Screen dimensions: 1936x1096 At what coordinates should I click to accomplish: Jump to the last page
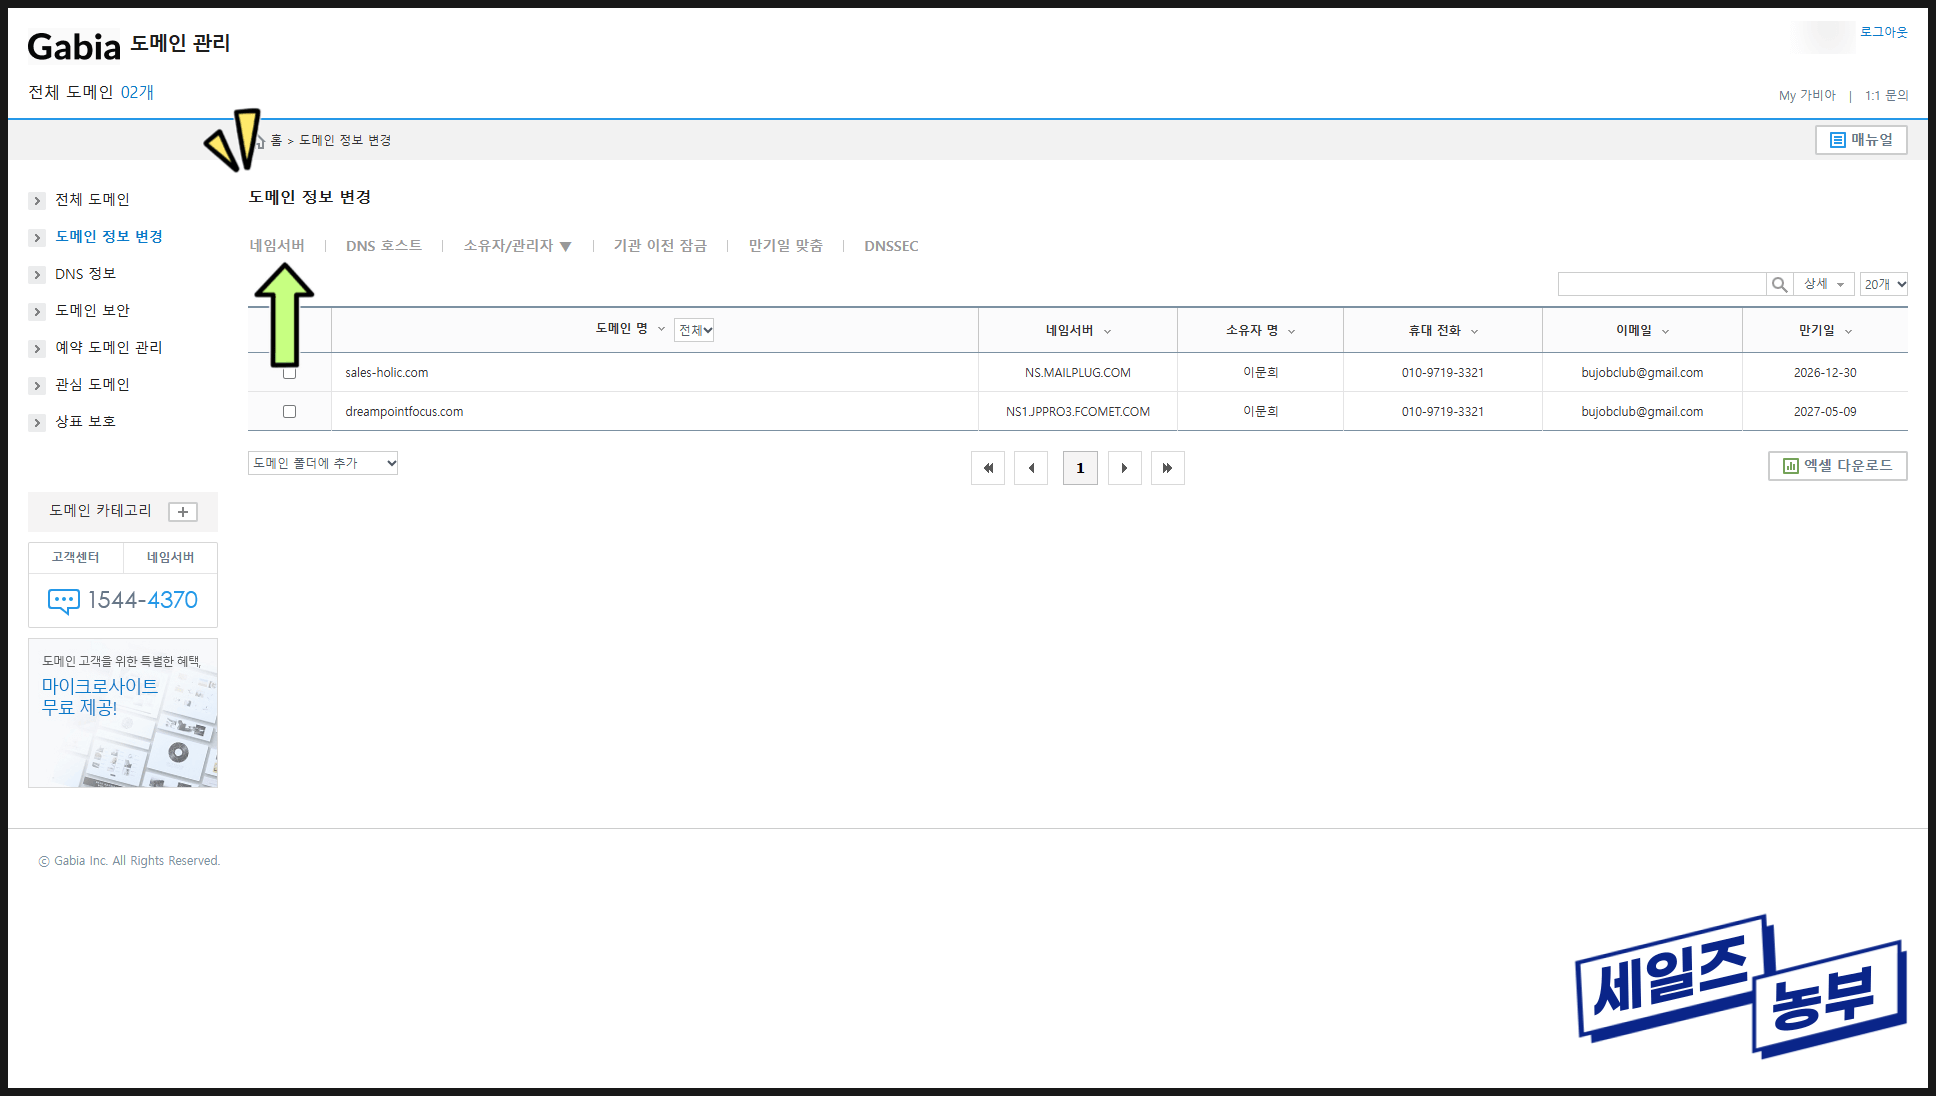coord(1167,468)
